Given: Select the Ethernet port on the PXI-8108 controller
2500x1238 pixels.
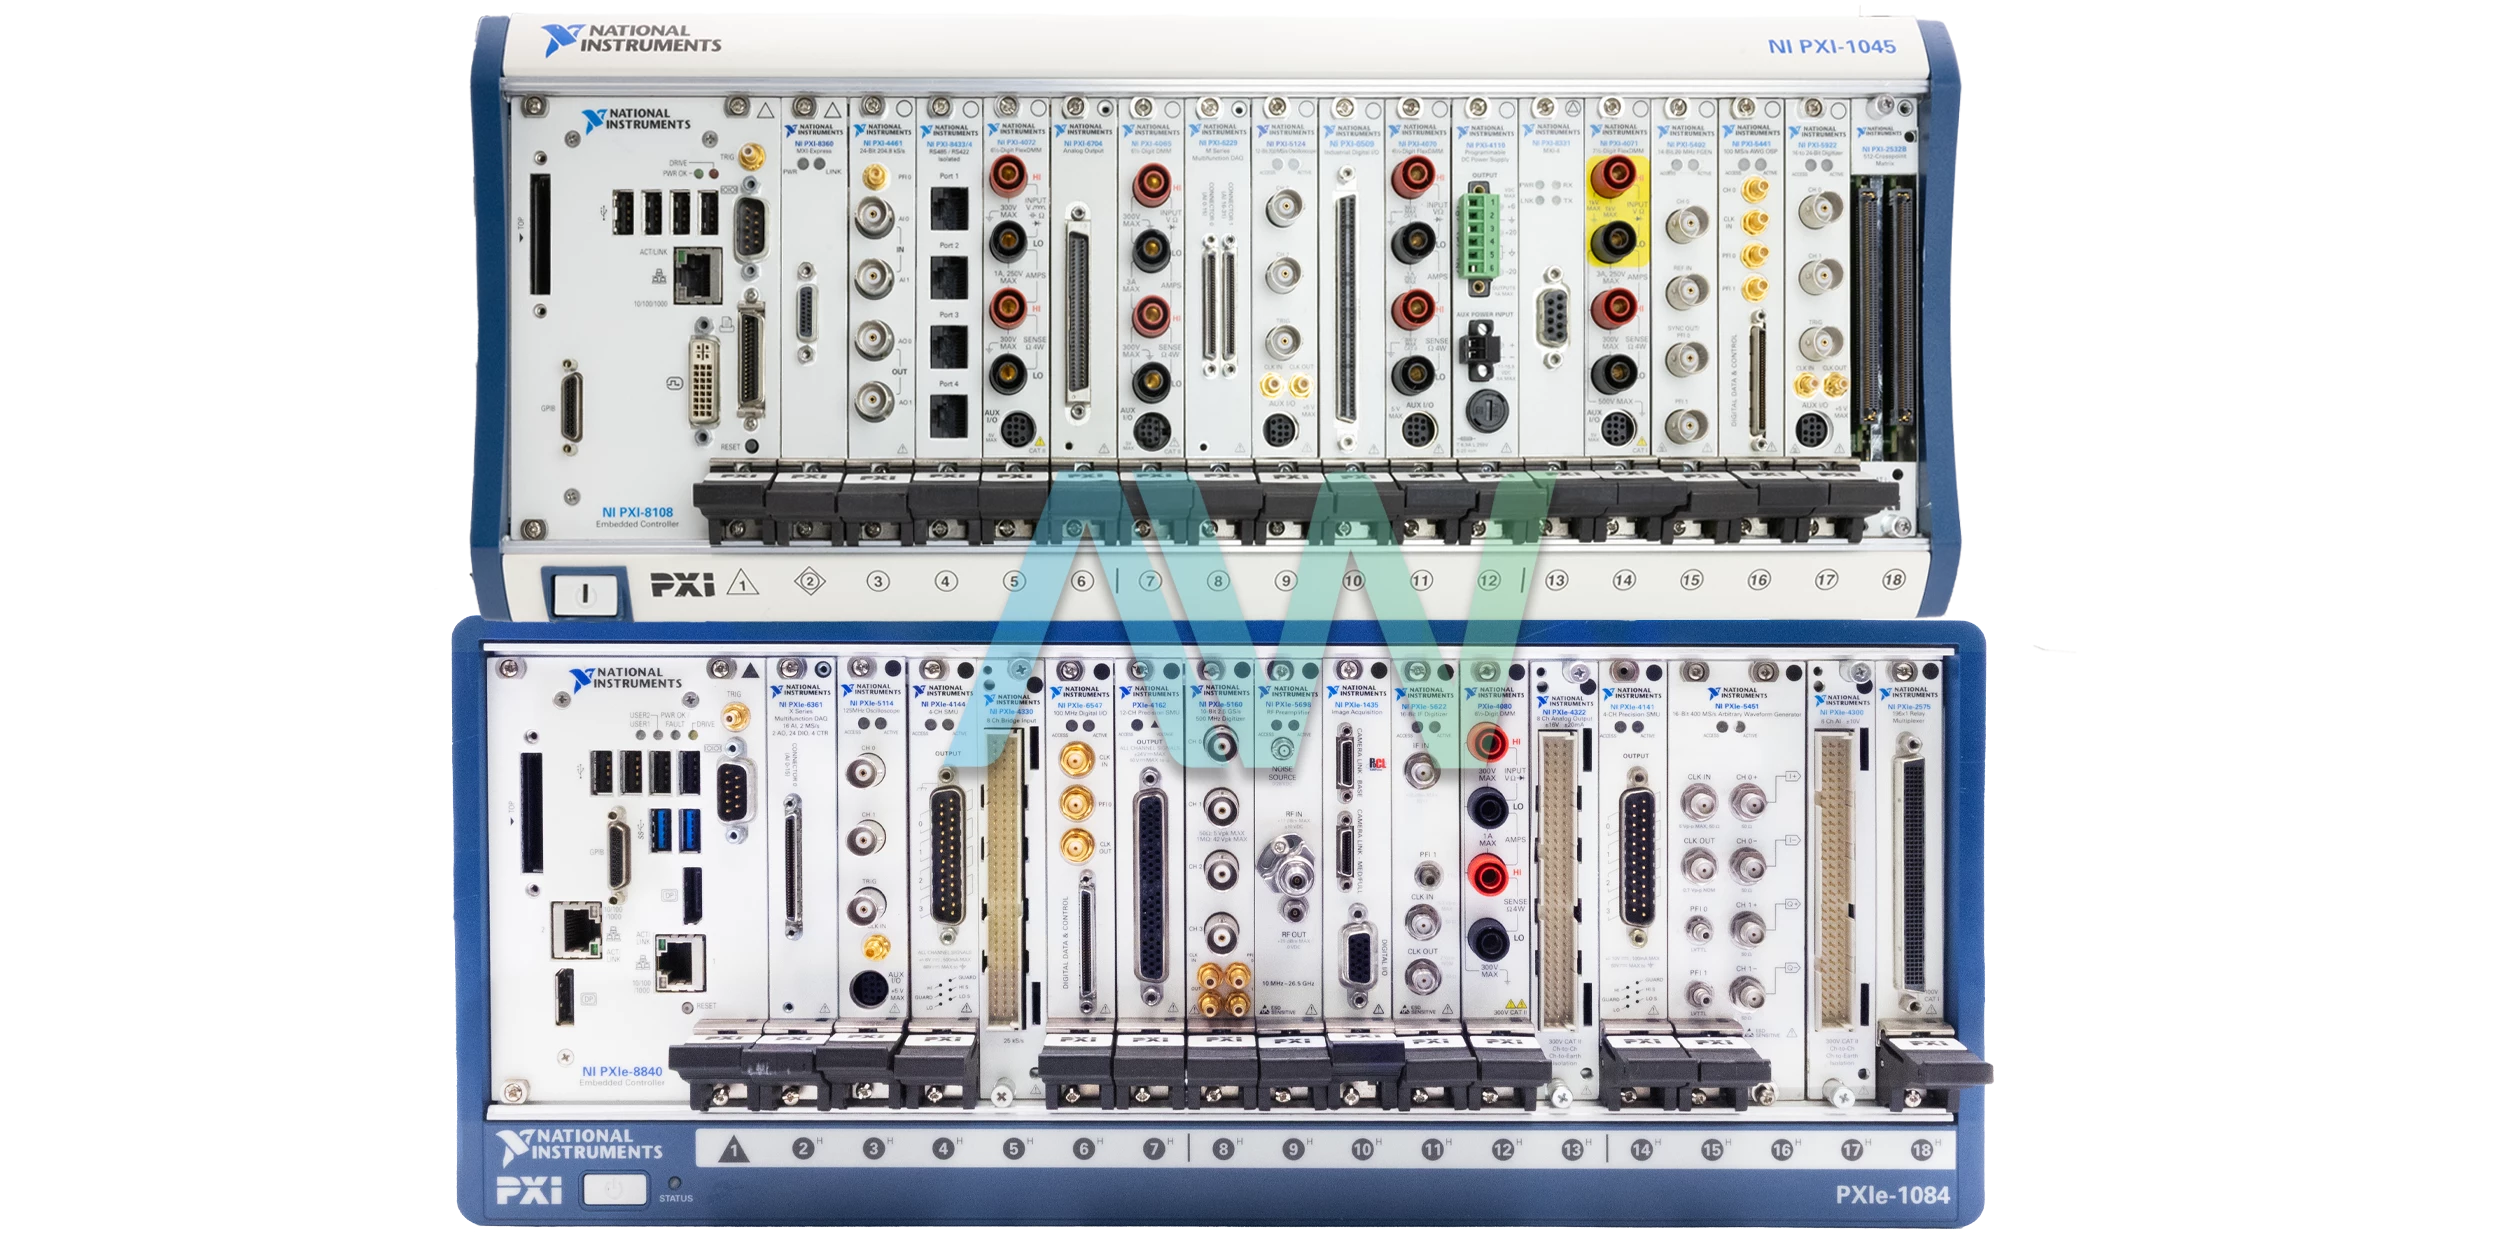Looking at the screenshot, I should pyautogui.click(x=697, y=276).
